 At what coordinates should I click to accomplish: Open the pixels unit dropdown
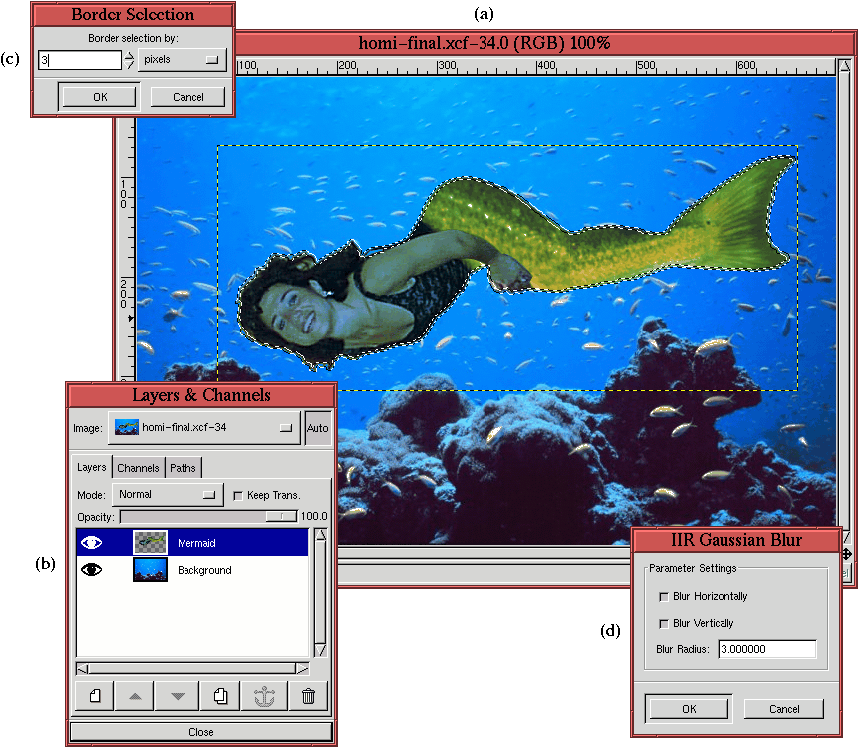pyautogui.click(x=181, y=60)
